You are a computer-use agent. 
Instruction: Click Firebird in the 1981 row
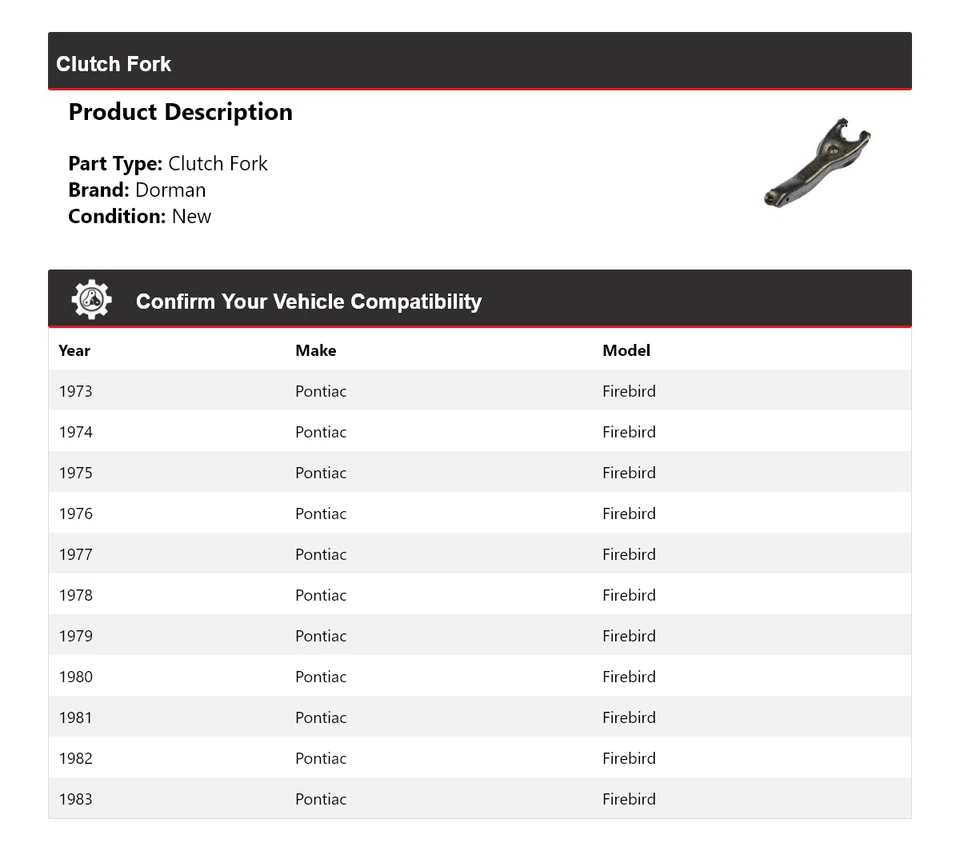click(629, 717)
